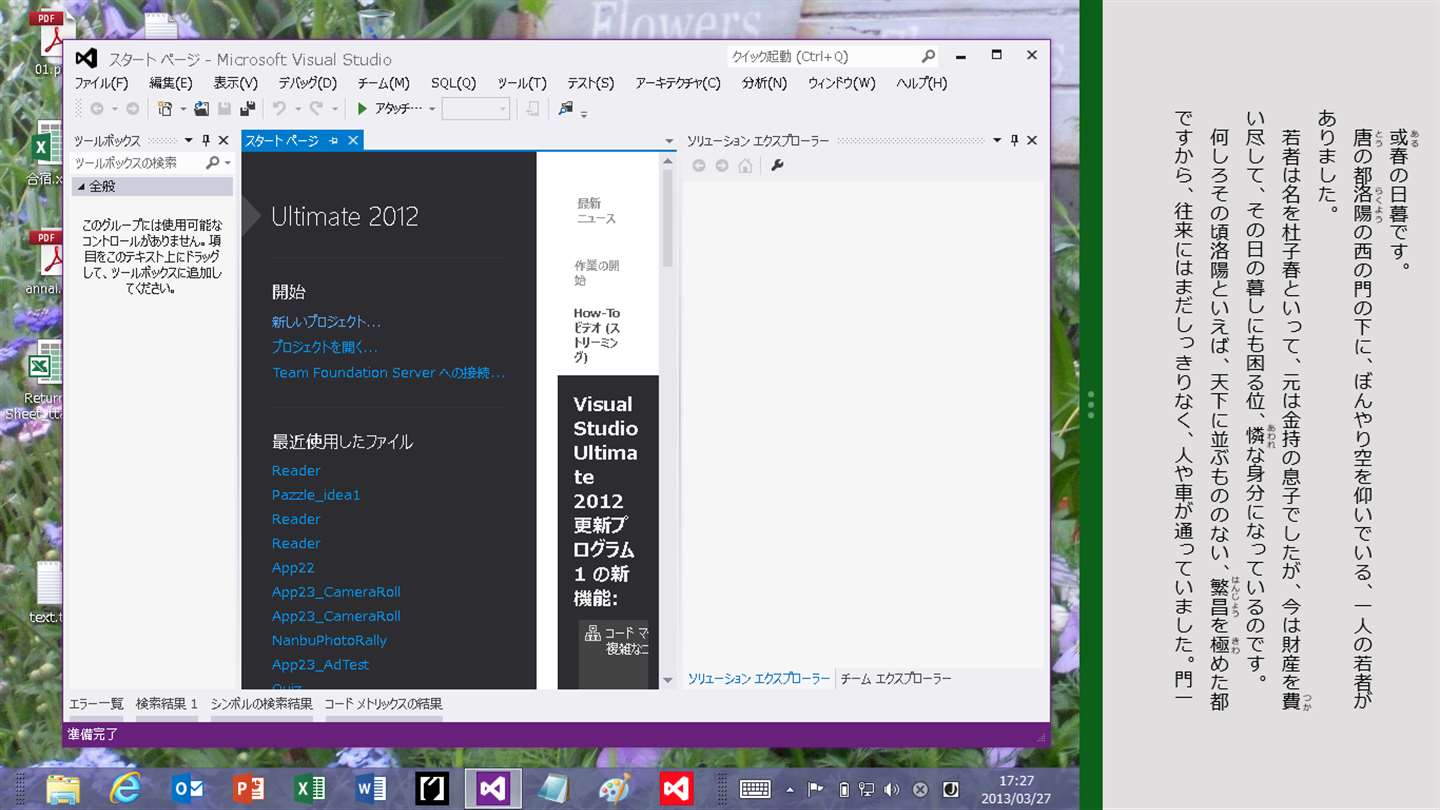Viewport: 1440px width, 810px height.
Task: Click the プロジェクトを開く... link
Action: (x=324, y=347)
